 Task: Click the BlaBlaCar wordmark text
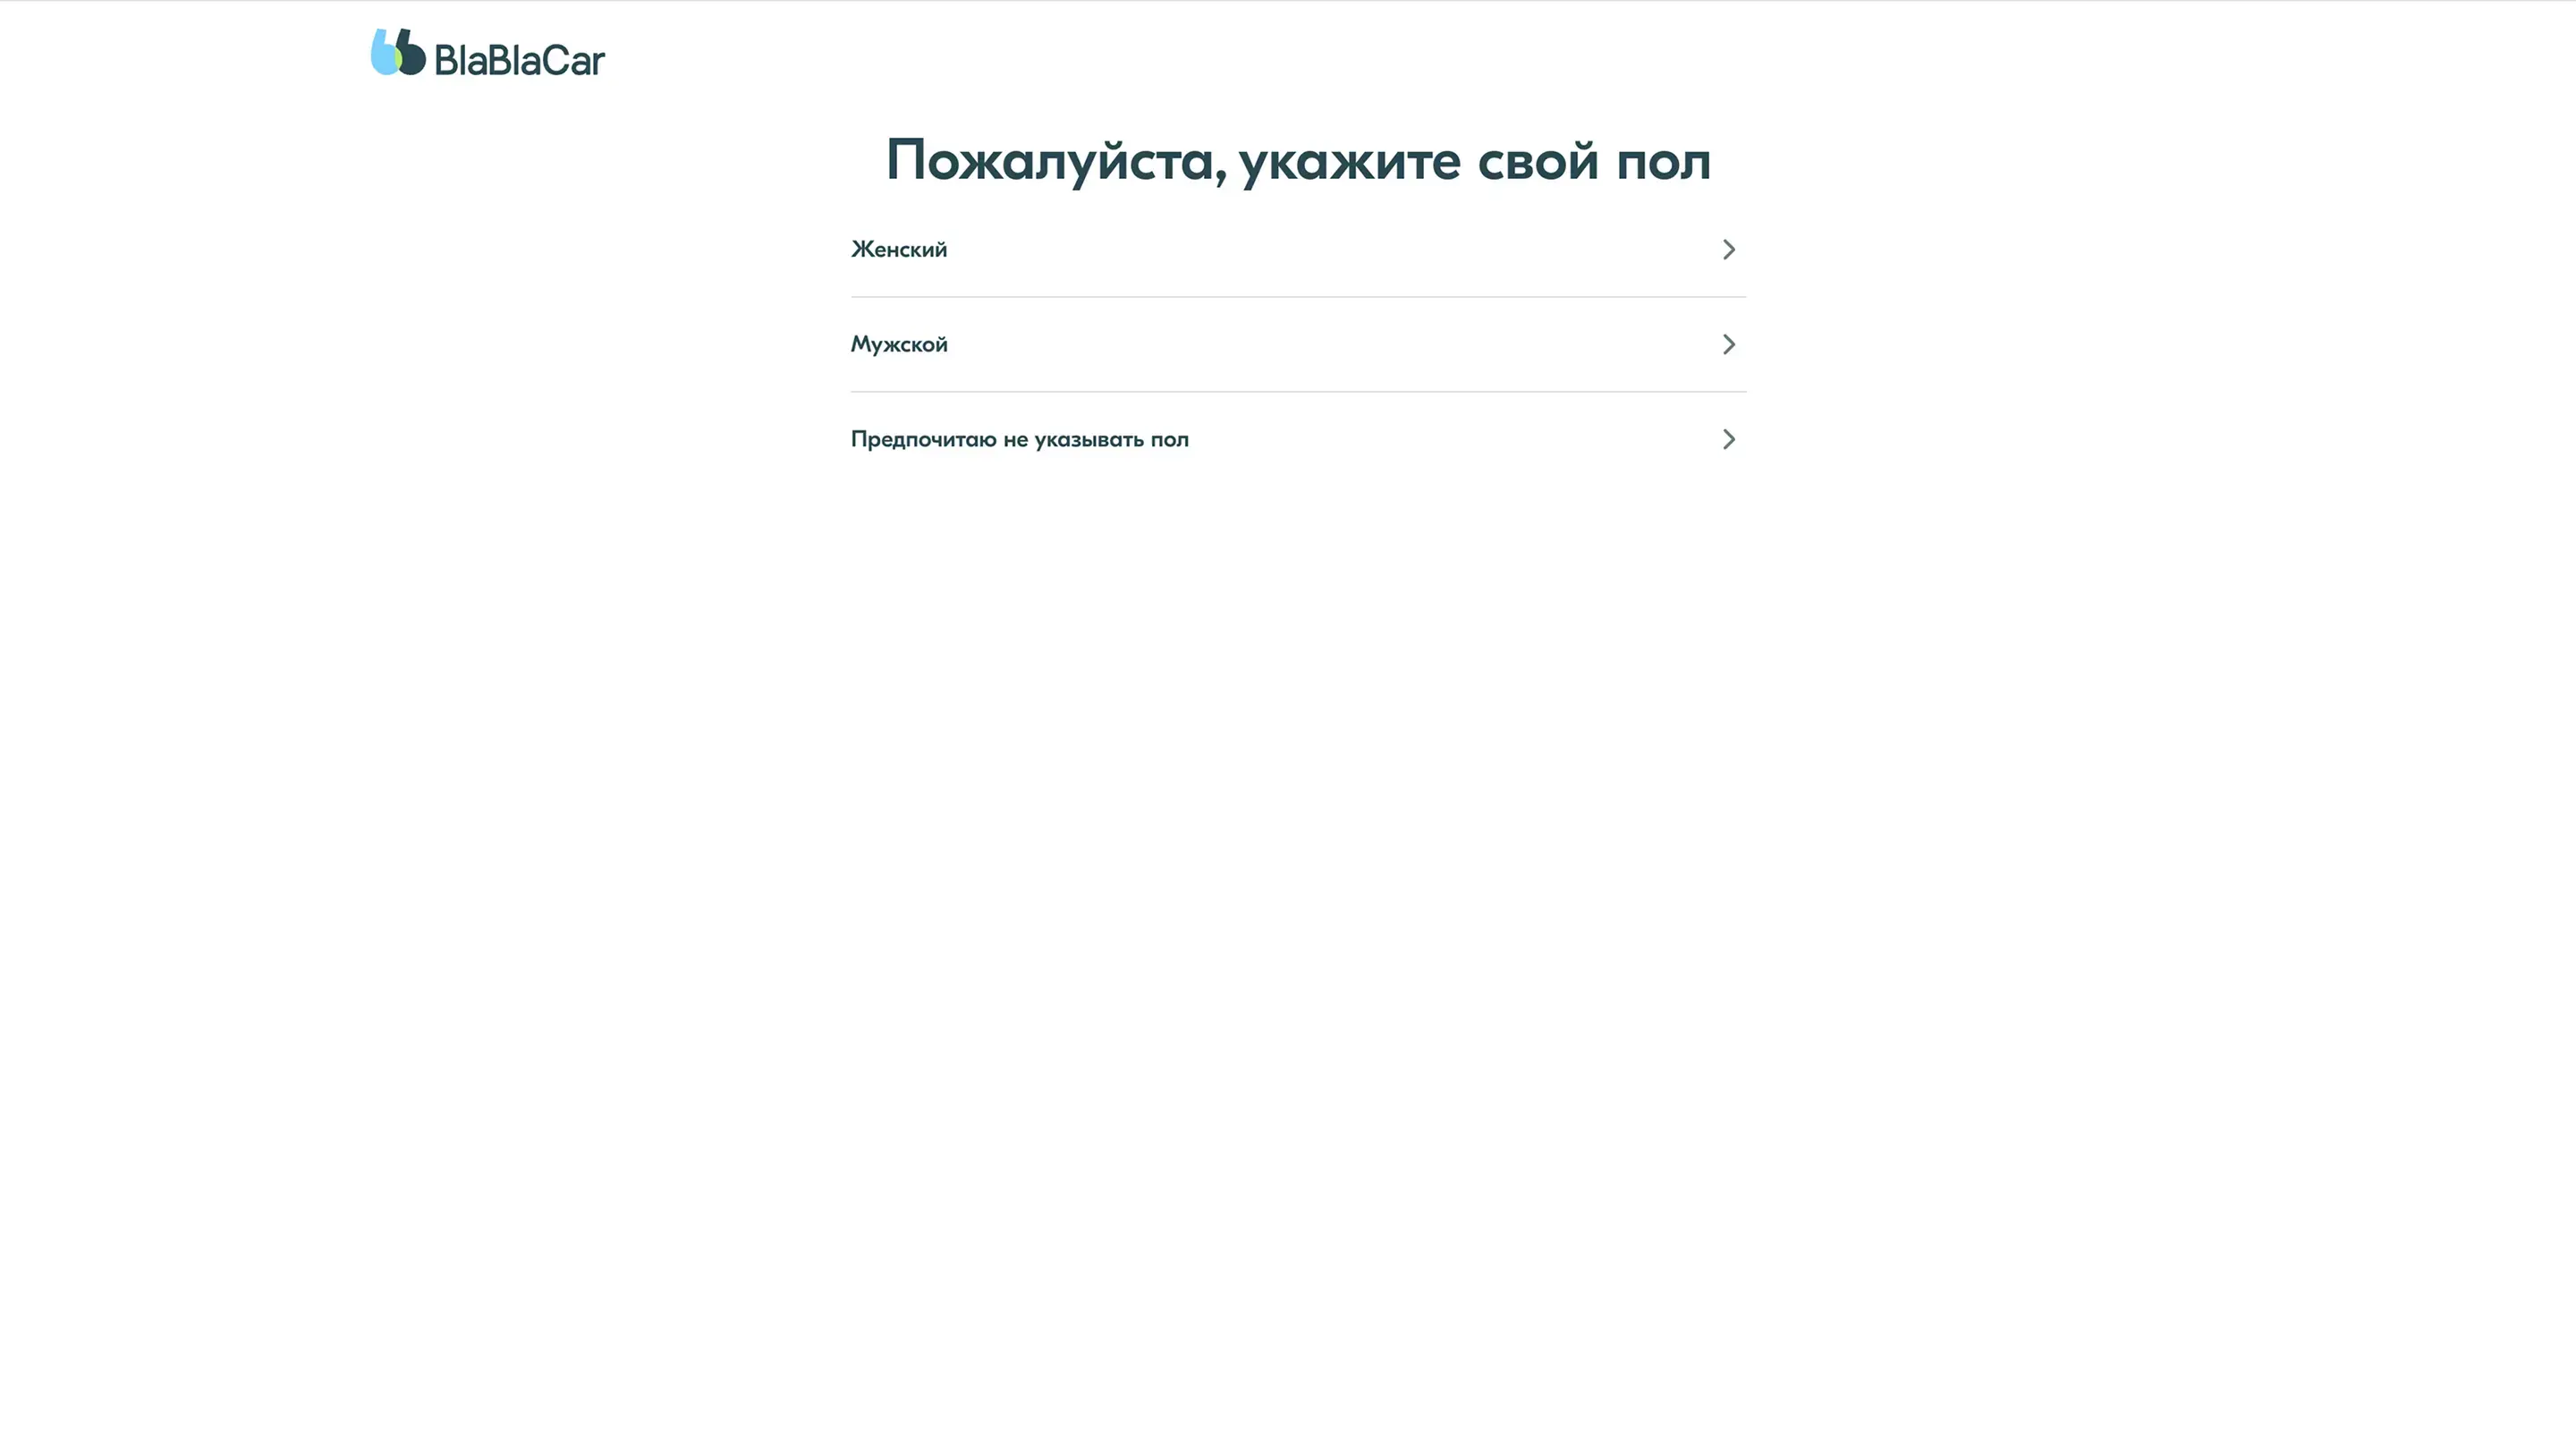(519, 61)
